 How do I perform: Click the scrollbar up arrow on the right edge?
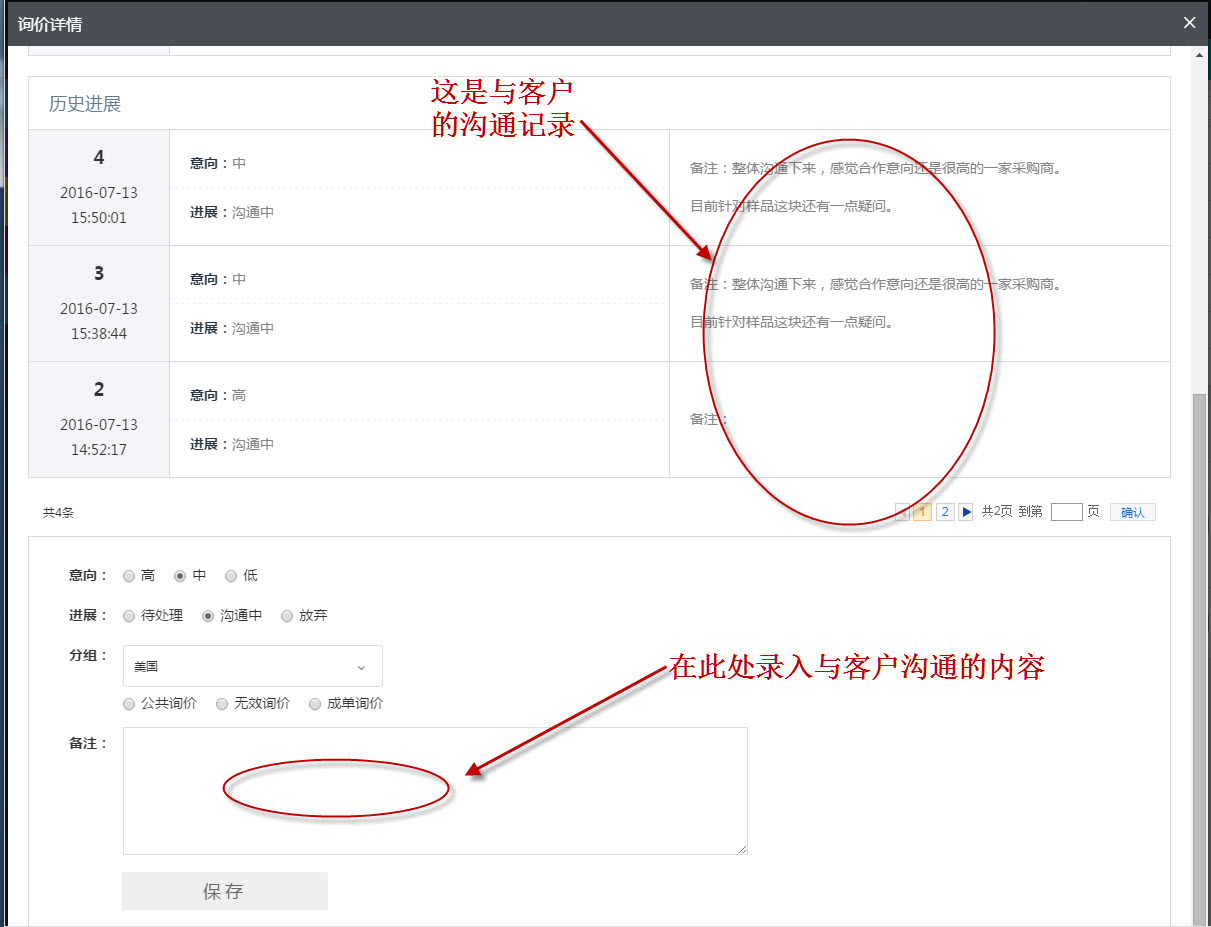(1201, 55)
